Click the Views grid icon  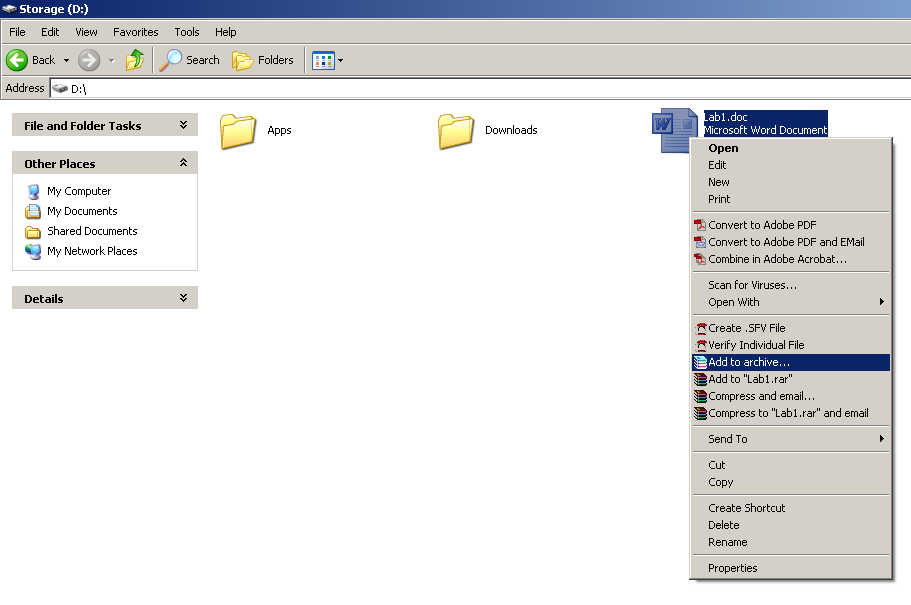tap(323, 60)
